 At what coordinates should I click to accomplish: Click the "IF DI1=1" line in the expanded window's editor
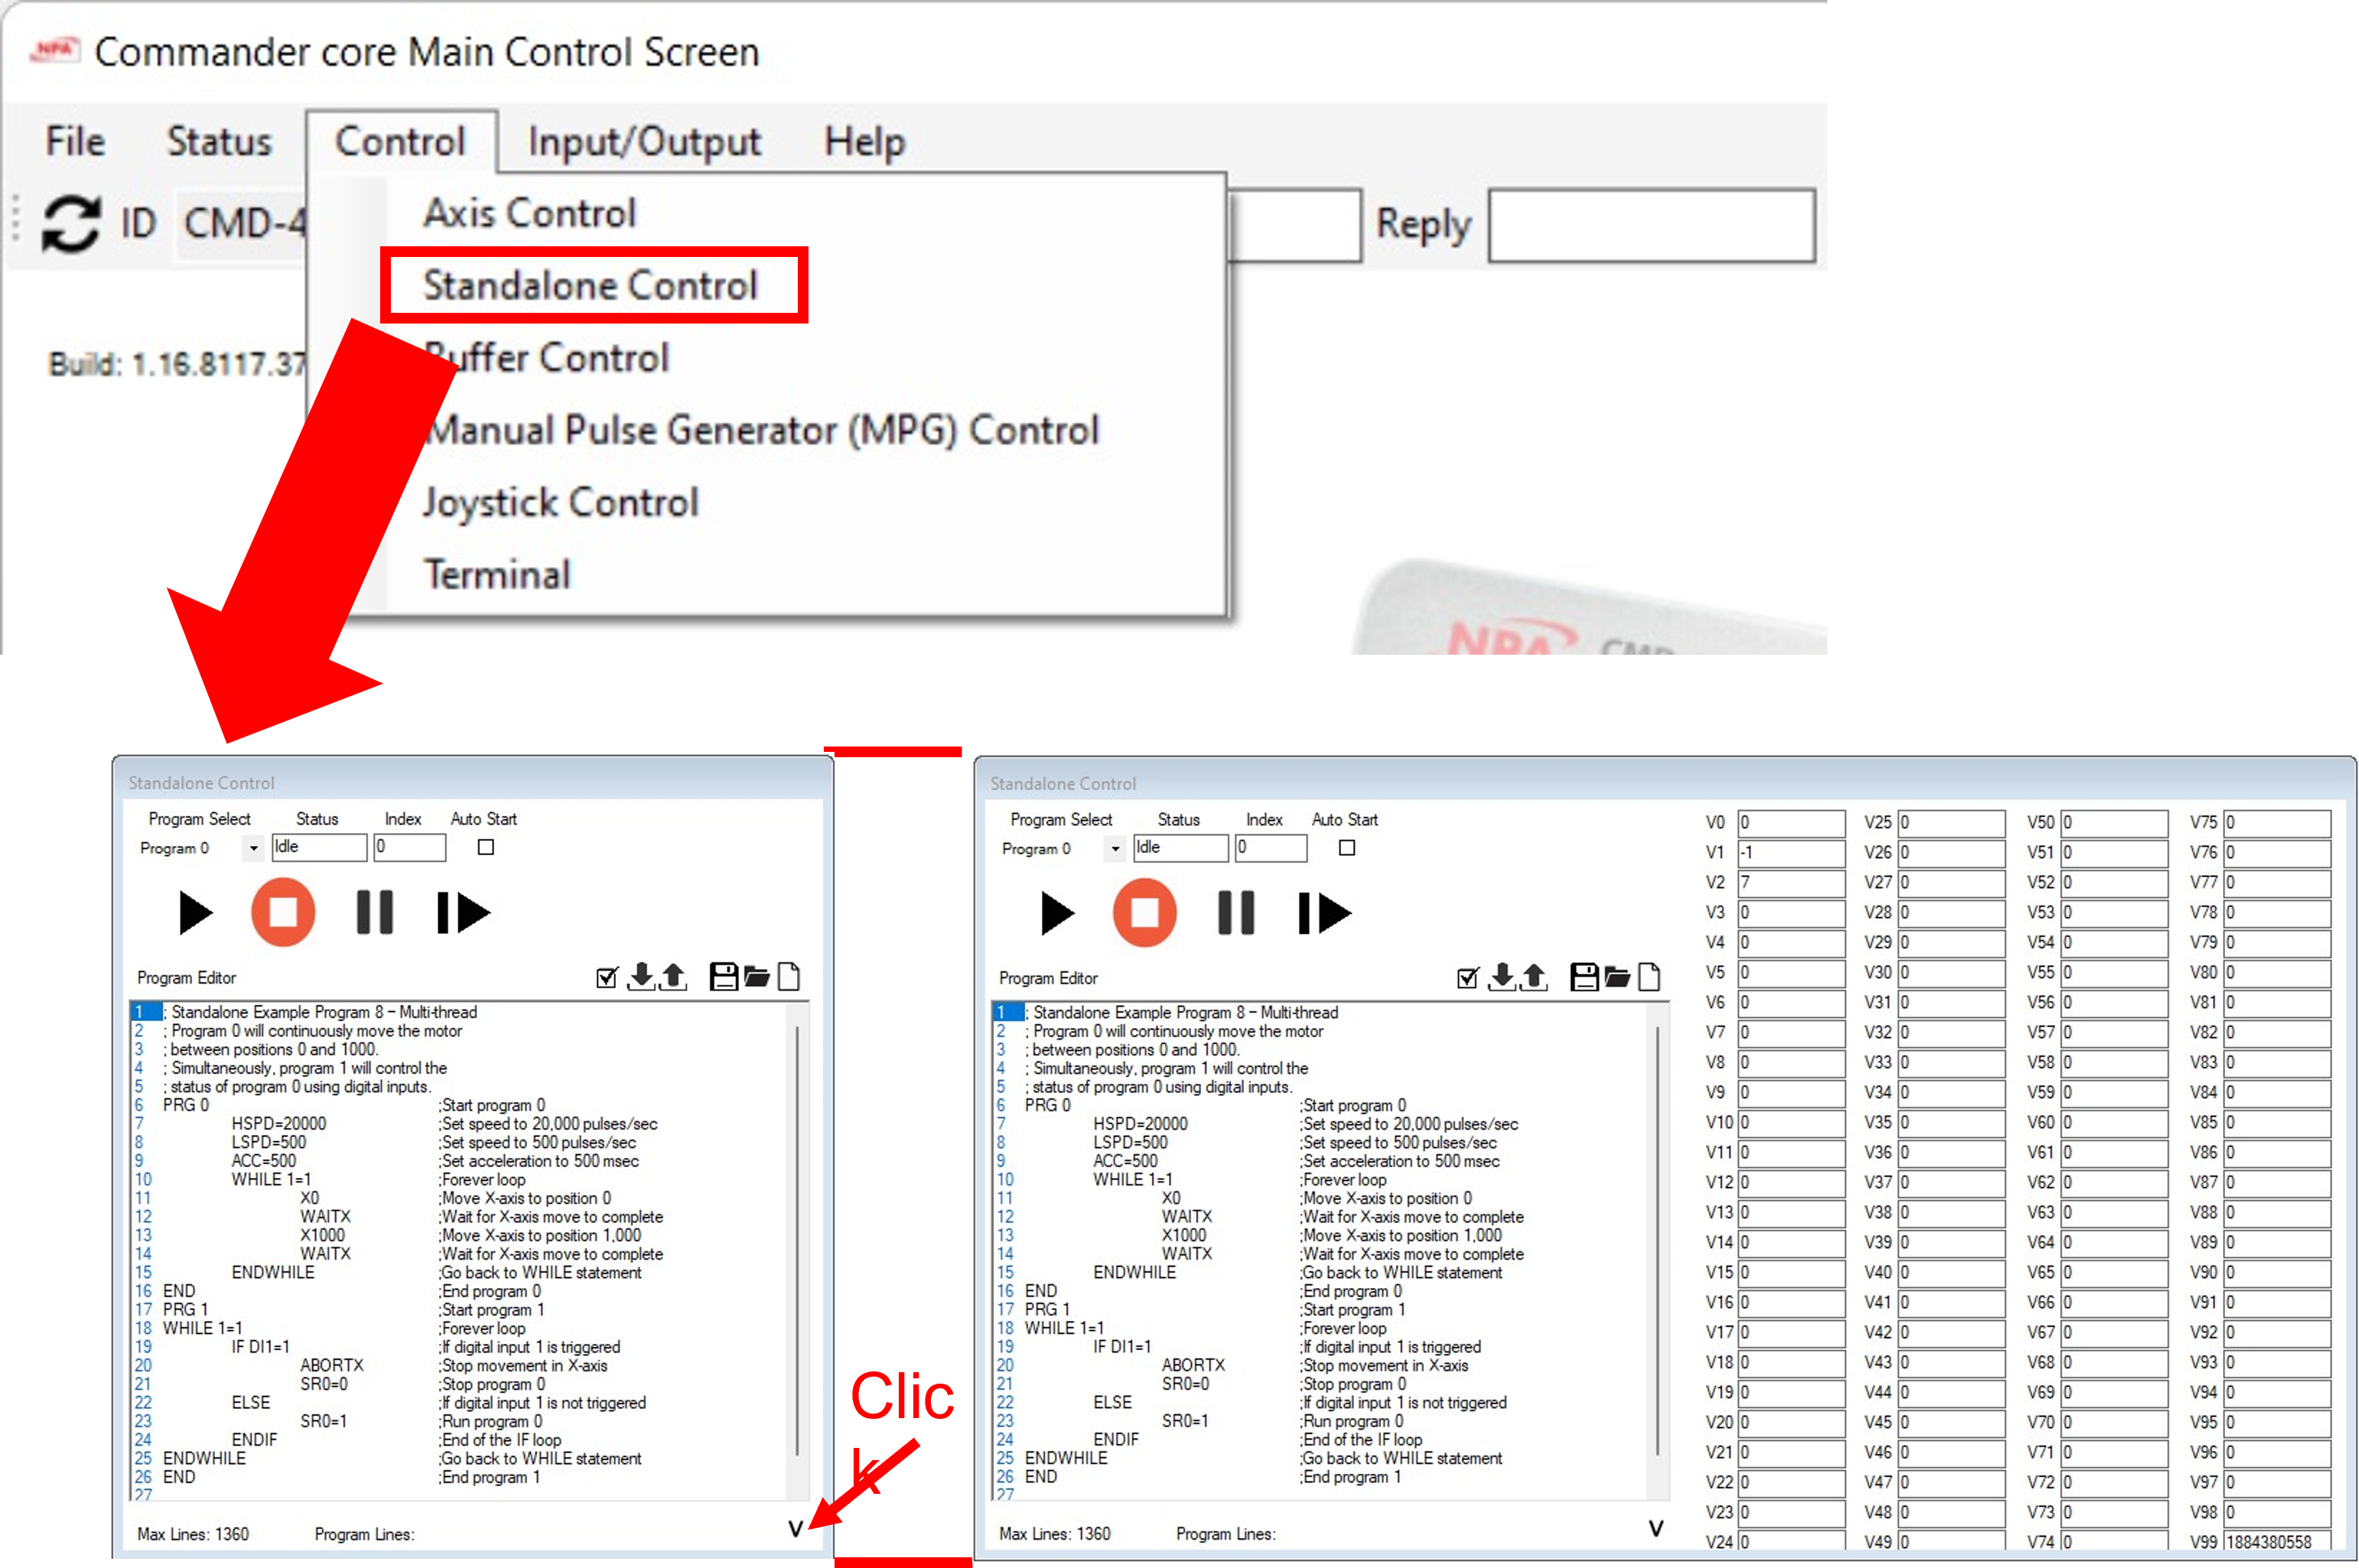tap(1122, 1346)
